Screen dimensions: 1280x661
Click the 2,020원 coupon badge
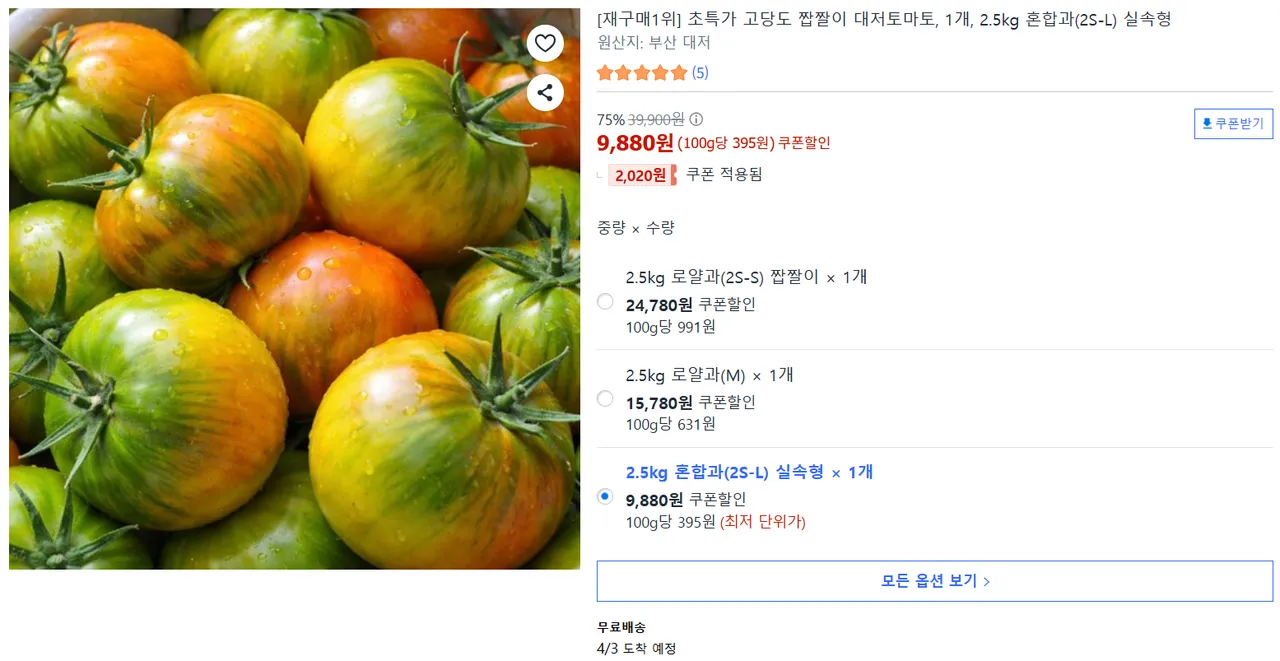641,175
